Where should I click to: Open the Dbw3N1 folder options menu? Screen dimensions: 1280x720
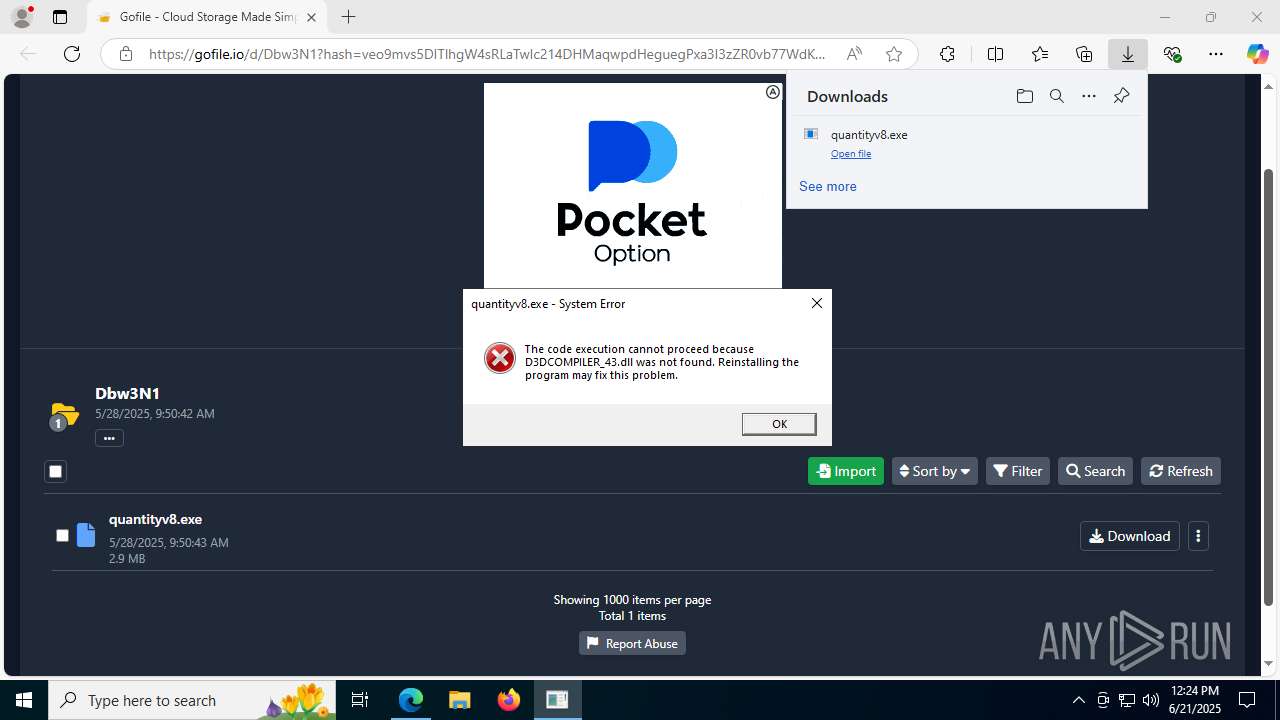[x=109, y=438]
